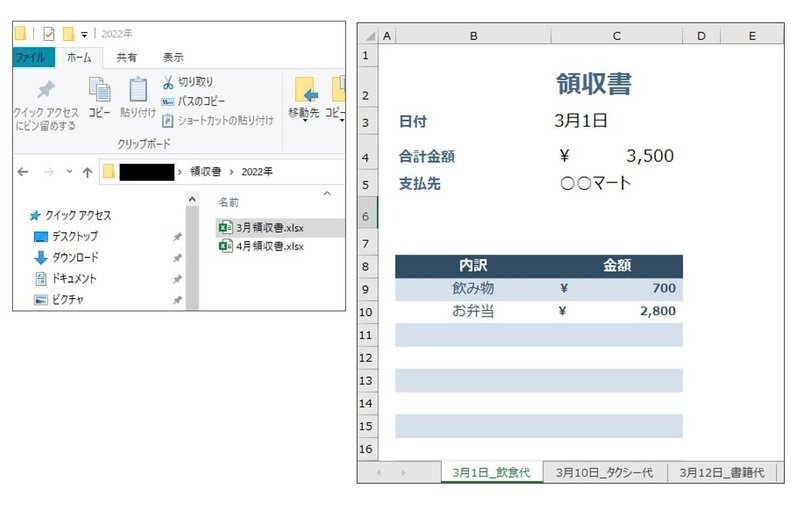The image size is (800, 516).
Task: Select column D header in Excel
Action: [x=702, y=36]
